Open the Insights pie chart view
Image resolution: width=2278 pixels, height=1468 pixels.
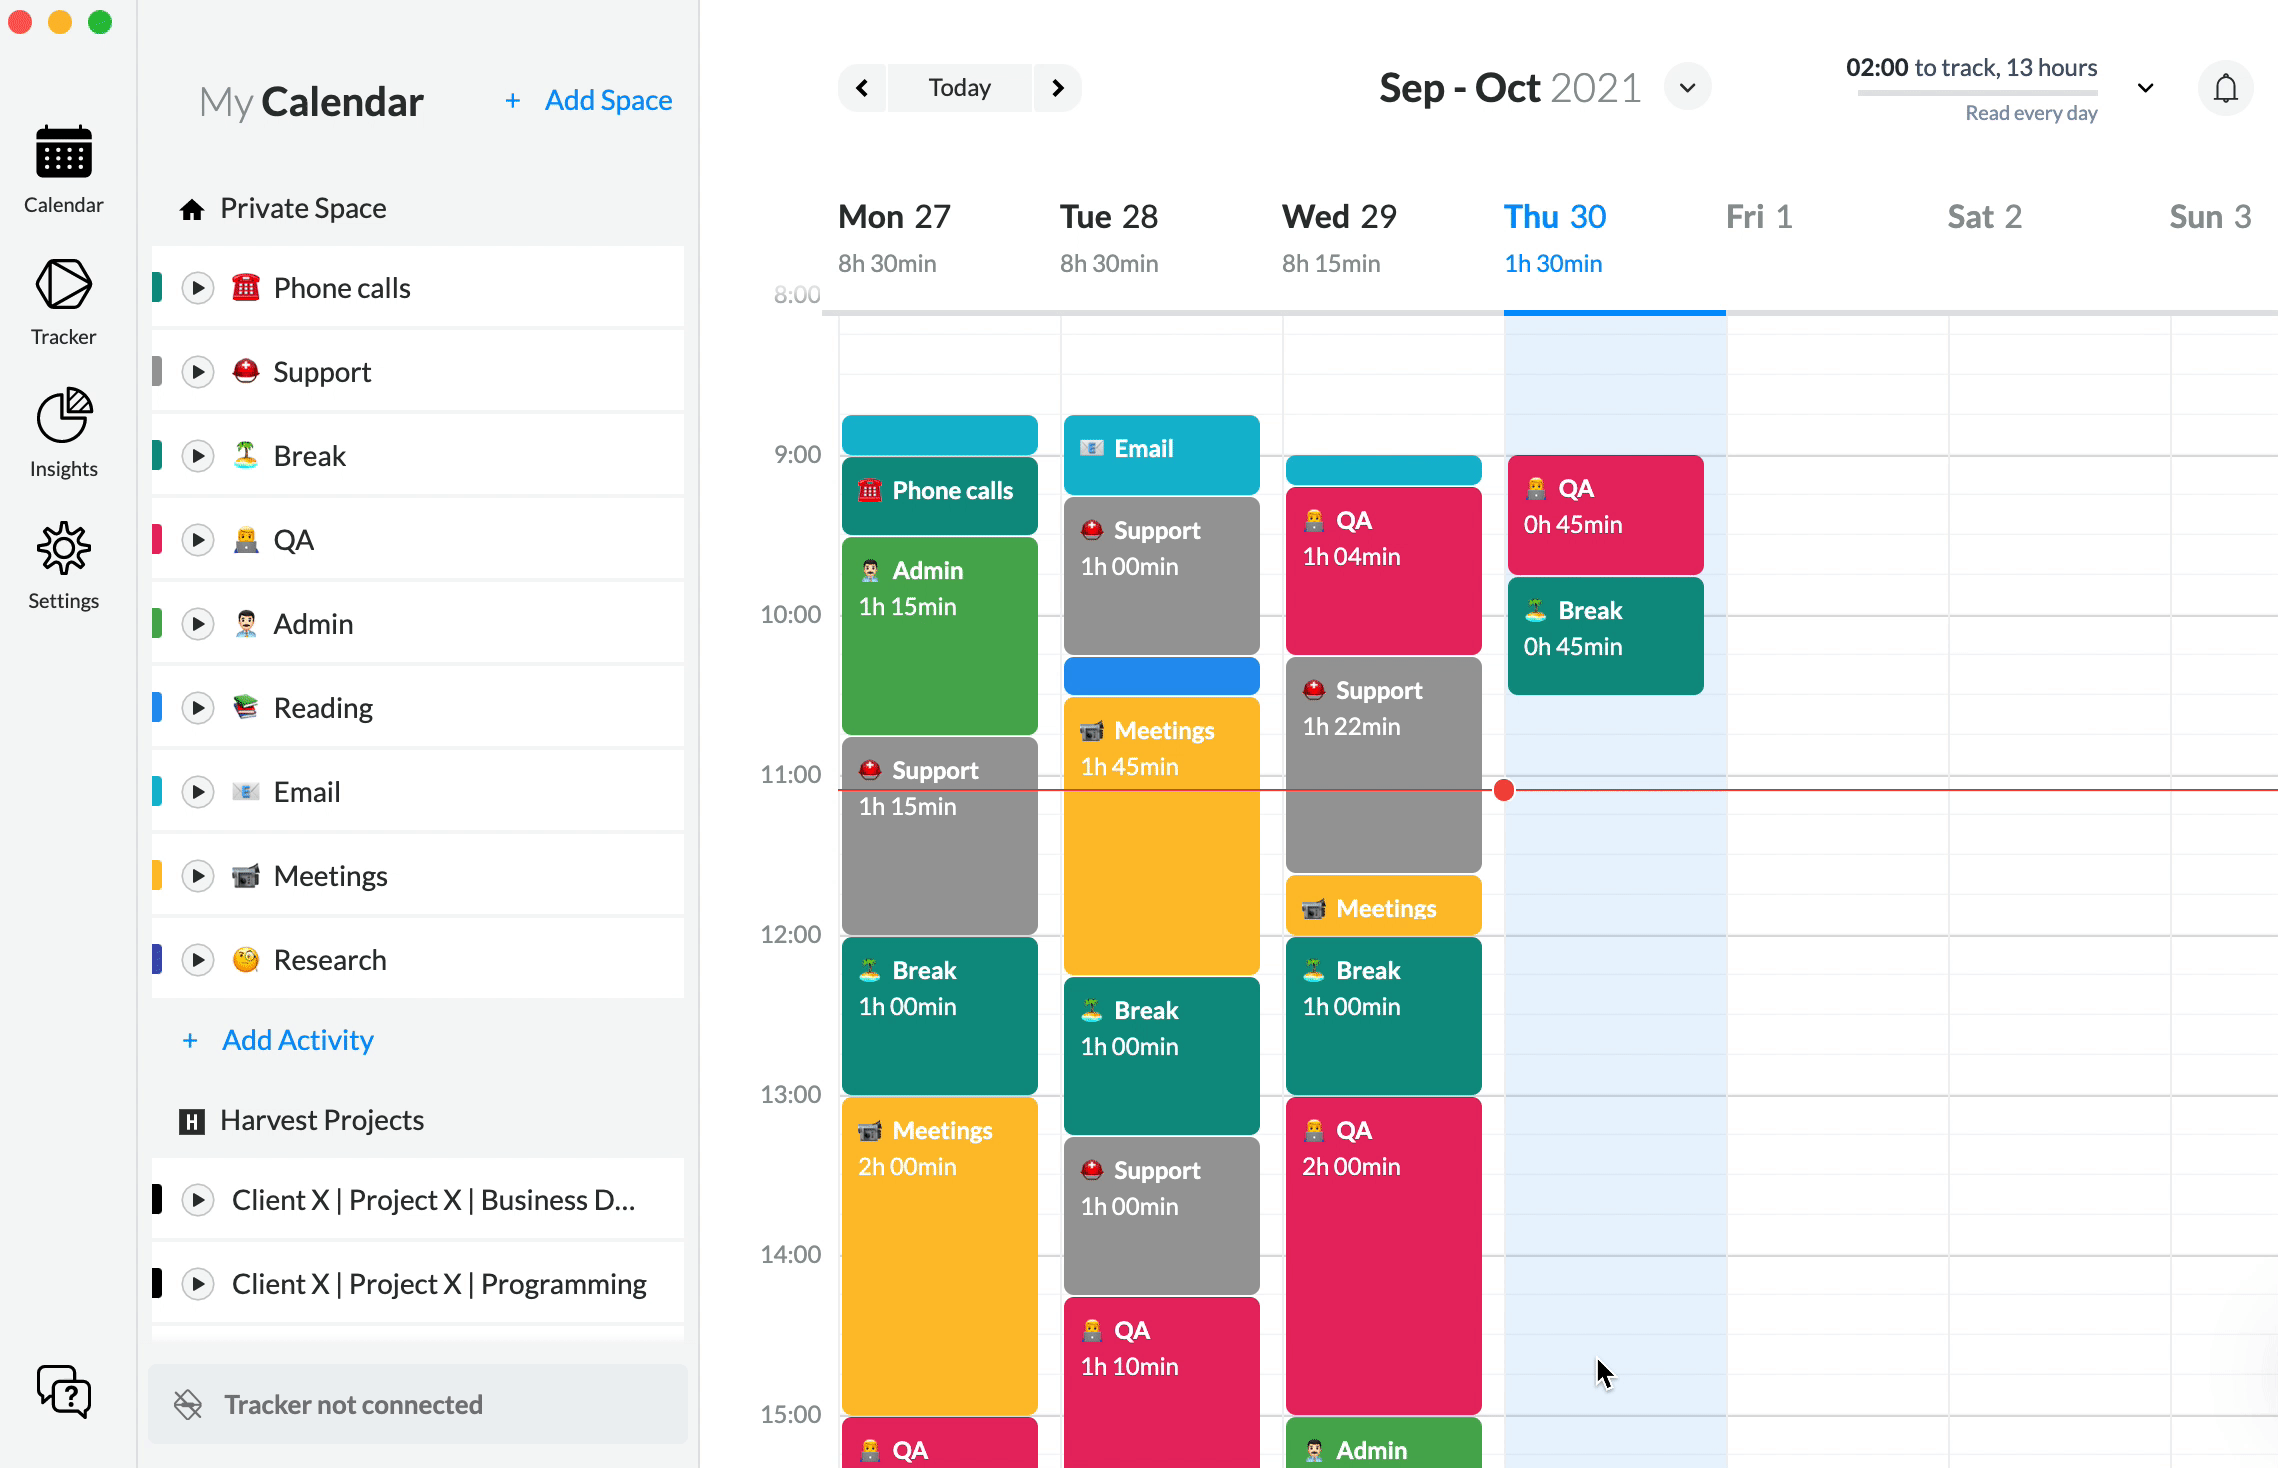point(63,432)
